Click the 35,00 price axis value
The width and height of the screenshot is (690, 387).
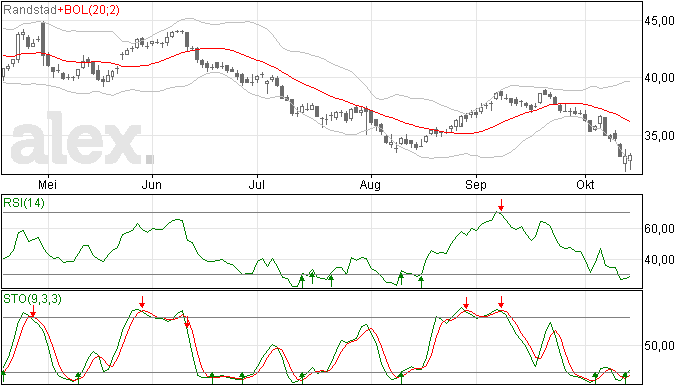(x=659, y=136)
